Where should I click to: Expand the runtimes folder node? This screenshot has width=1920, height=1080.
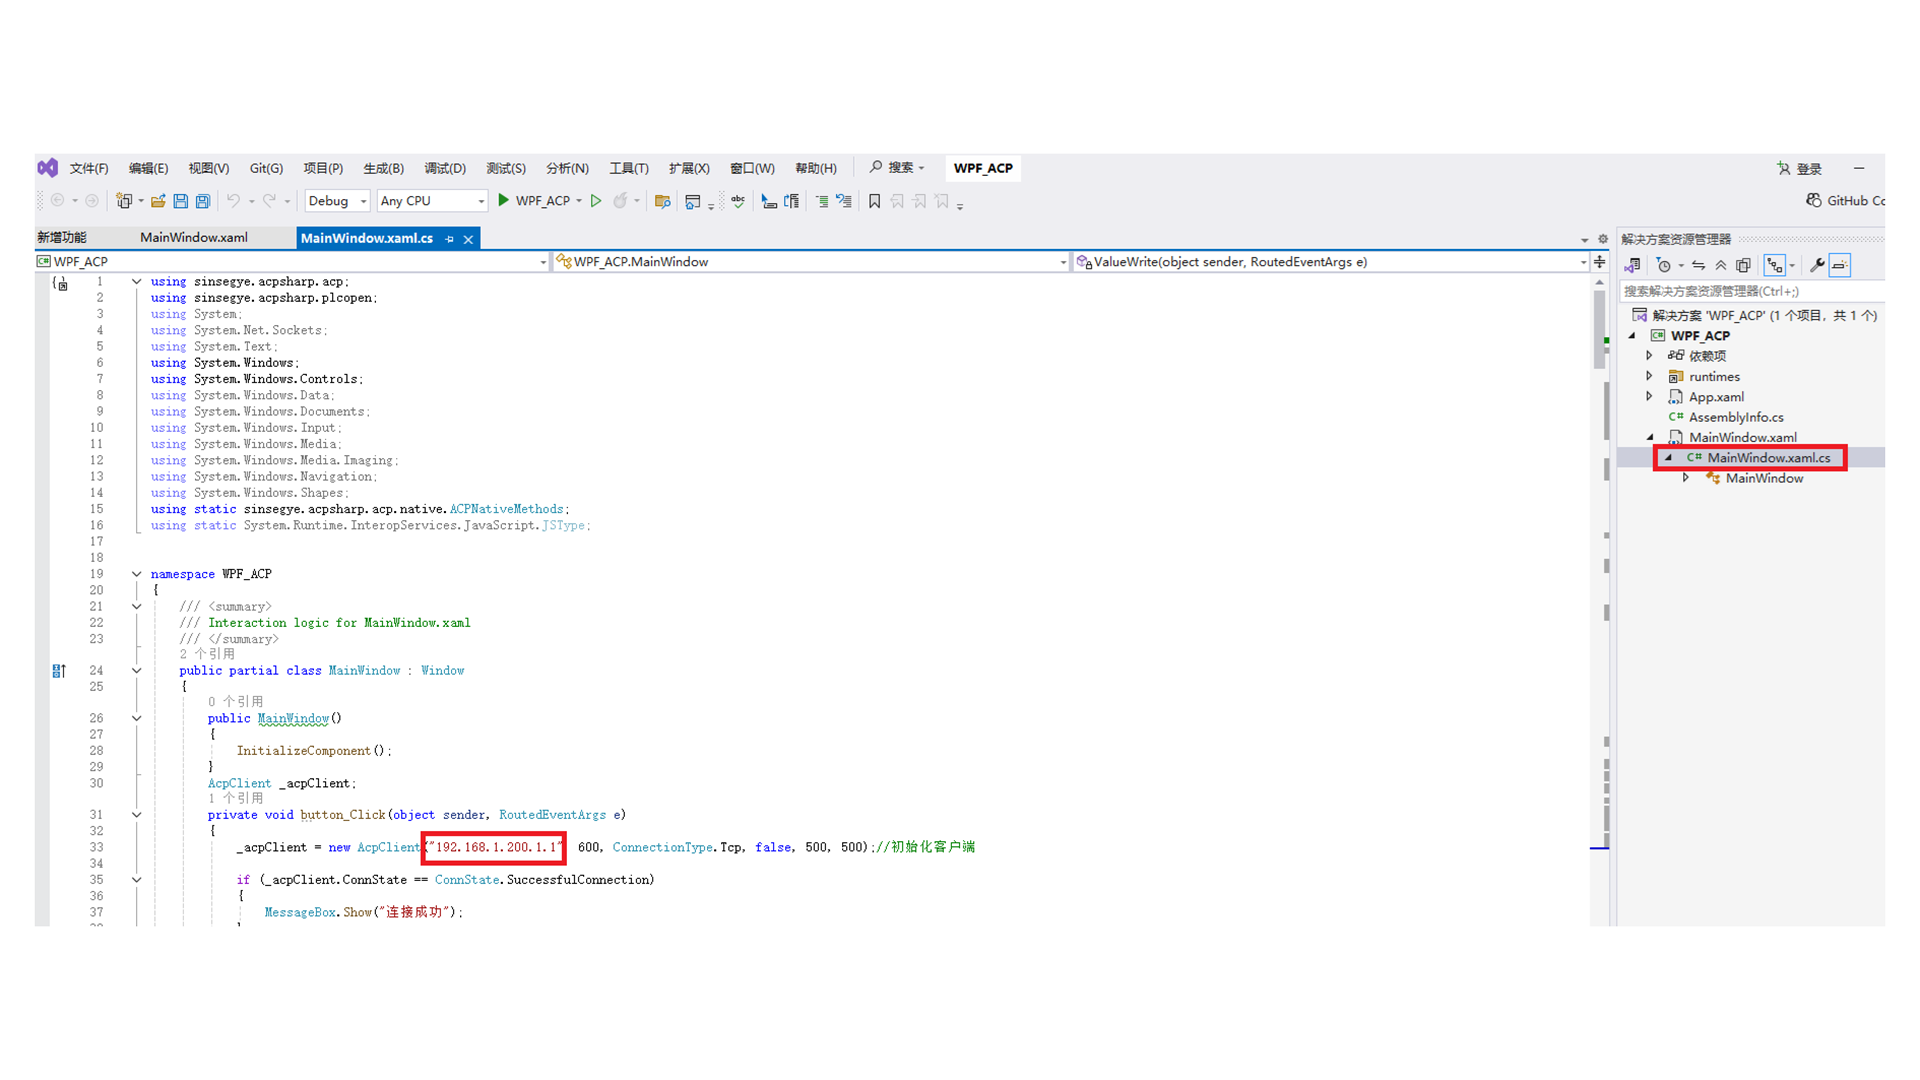[1650, 376]
